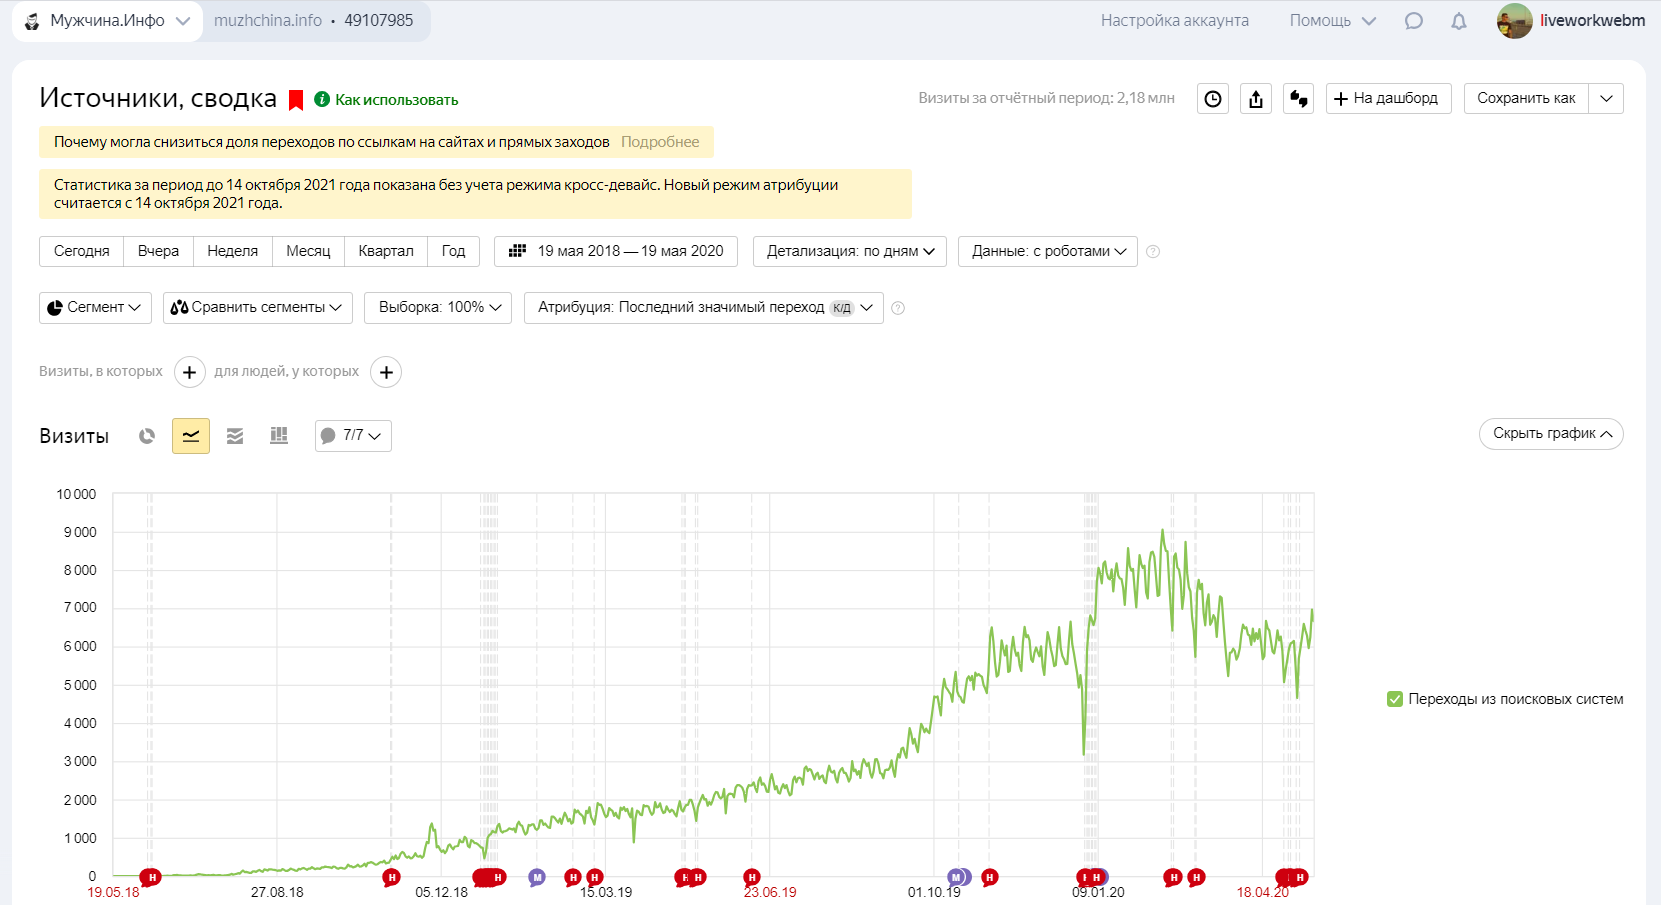The width and height of the screenshot is (1661, 905).
Task: Switch chart to stacked area view
Action: [235, 436]
